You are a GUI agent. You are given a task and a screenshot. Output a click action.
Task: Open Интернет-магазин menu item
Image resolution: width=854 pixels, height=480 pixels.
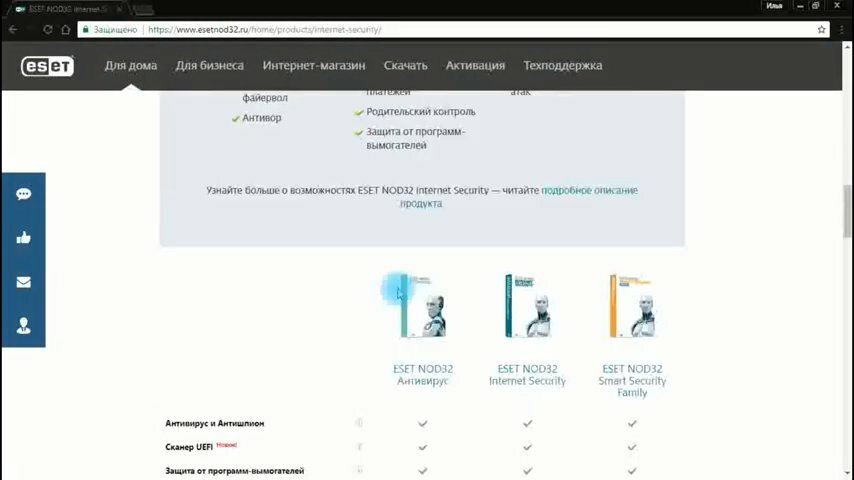[314, 65]
